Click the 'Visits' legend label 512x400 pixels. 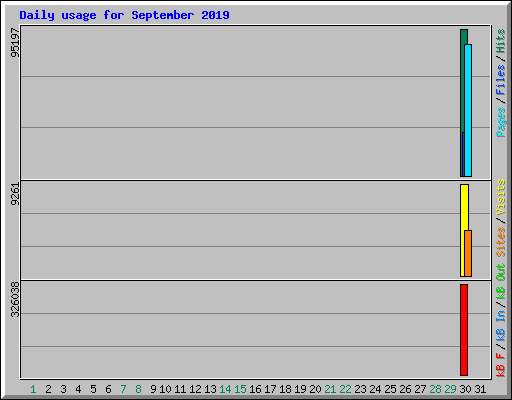click(501, 197)
